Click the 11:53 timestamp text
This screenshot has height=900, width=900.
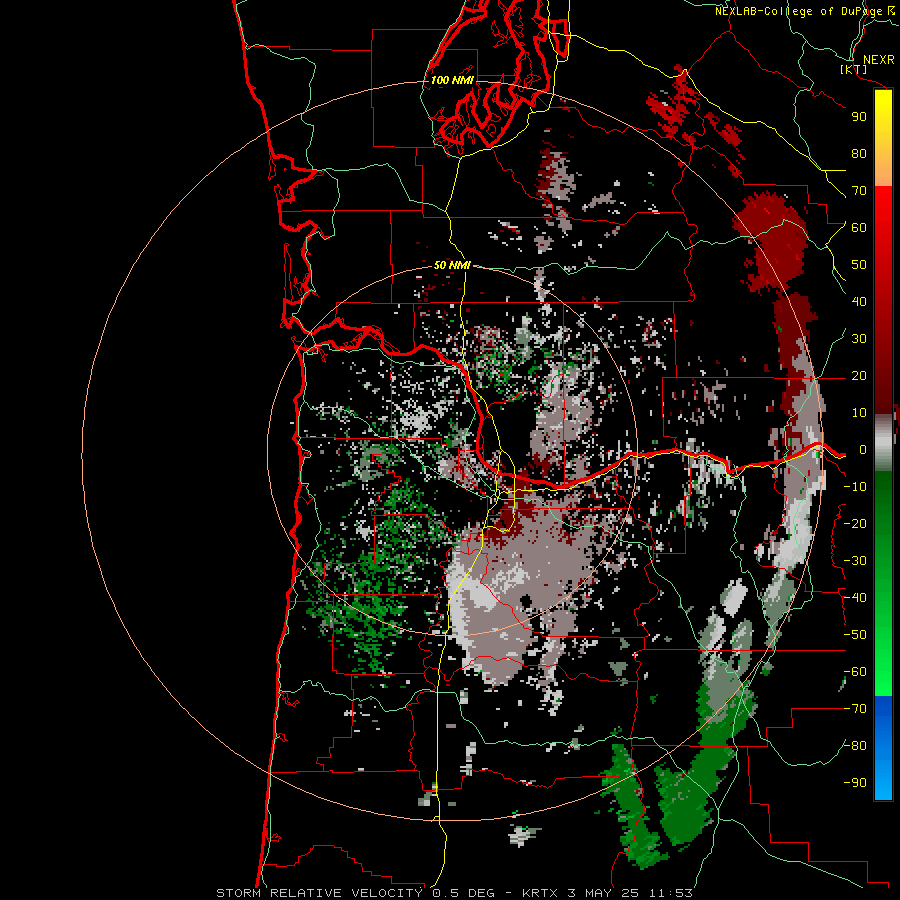(x=671, y=893)
